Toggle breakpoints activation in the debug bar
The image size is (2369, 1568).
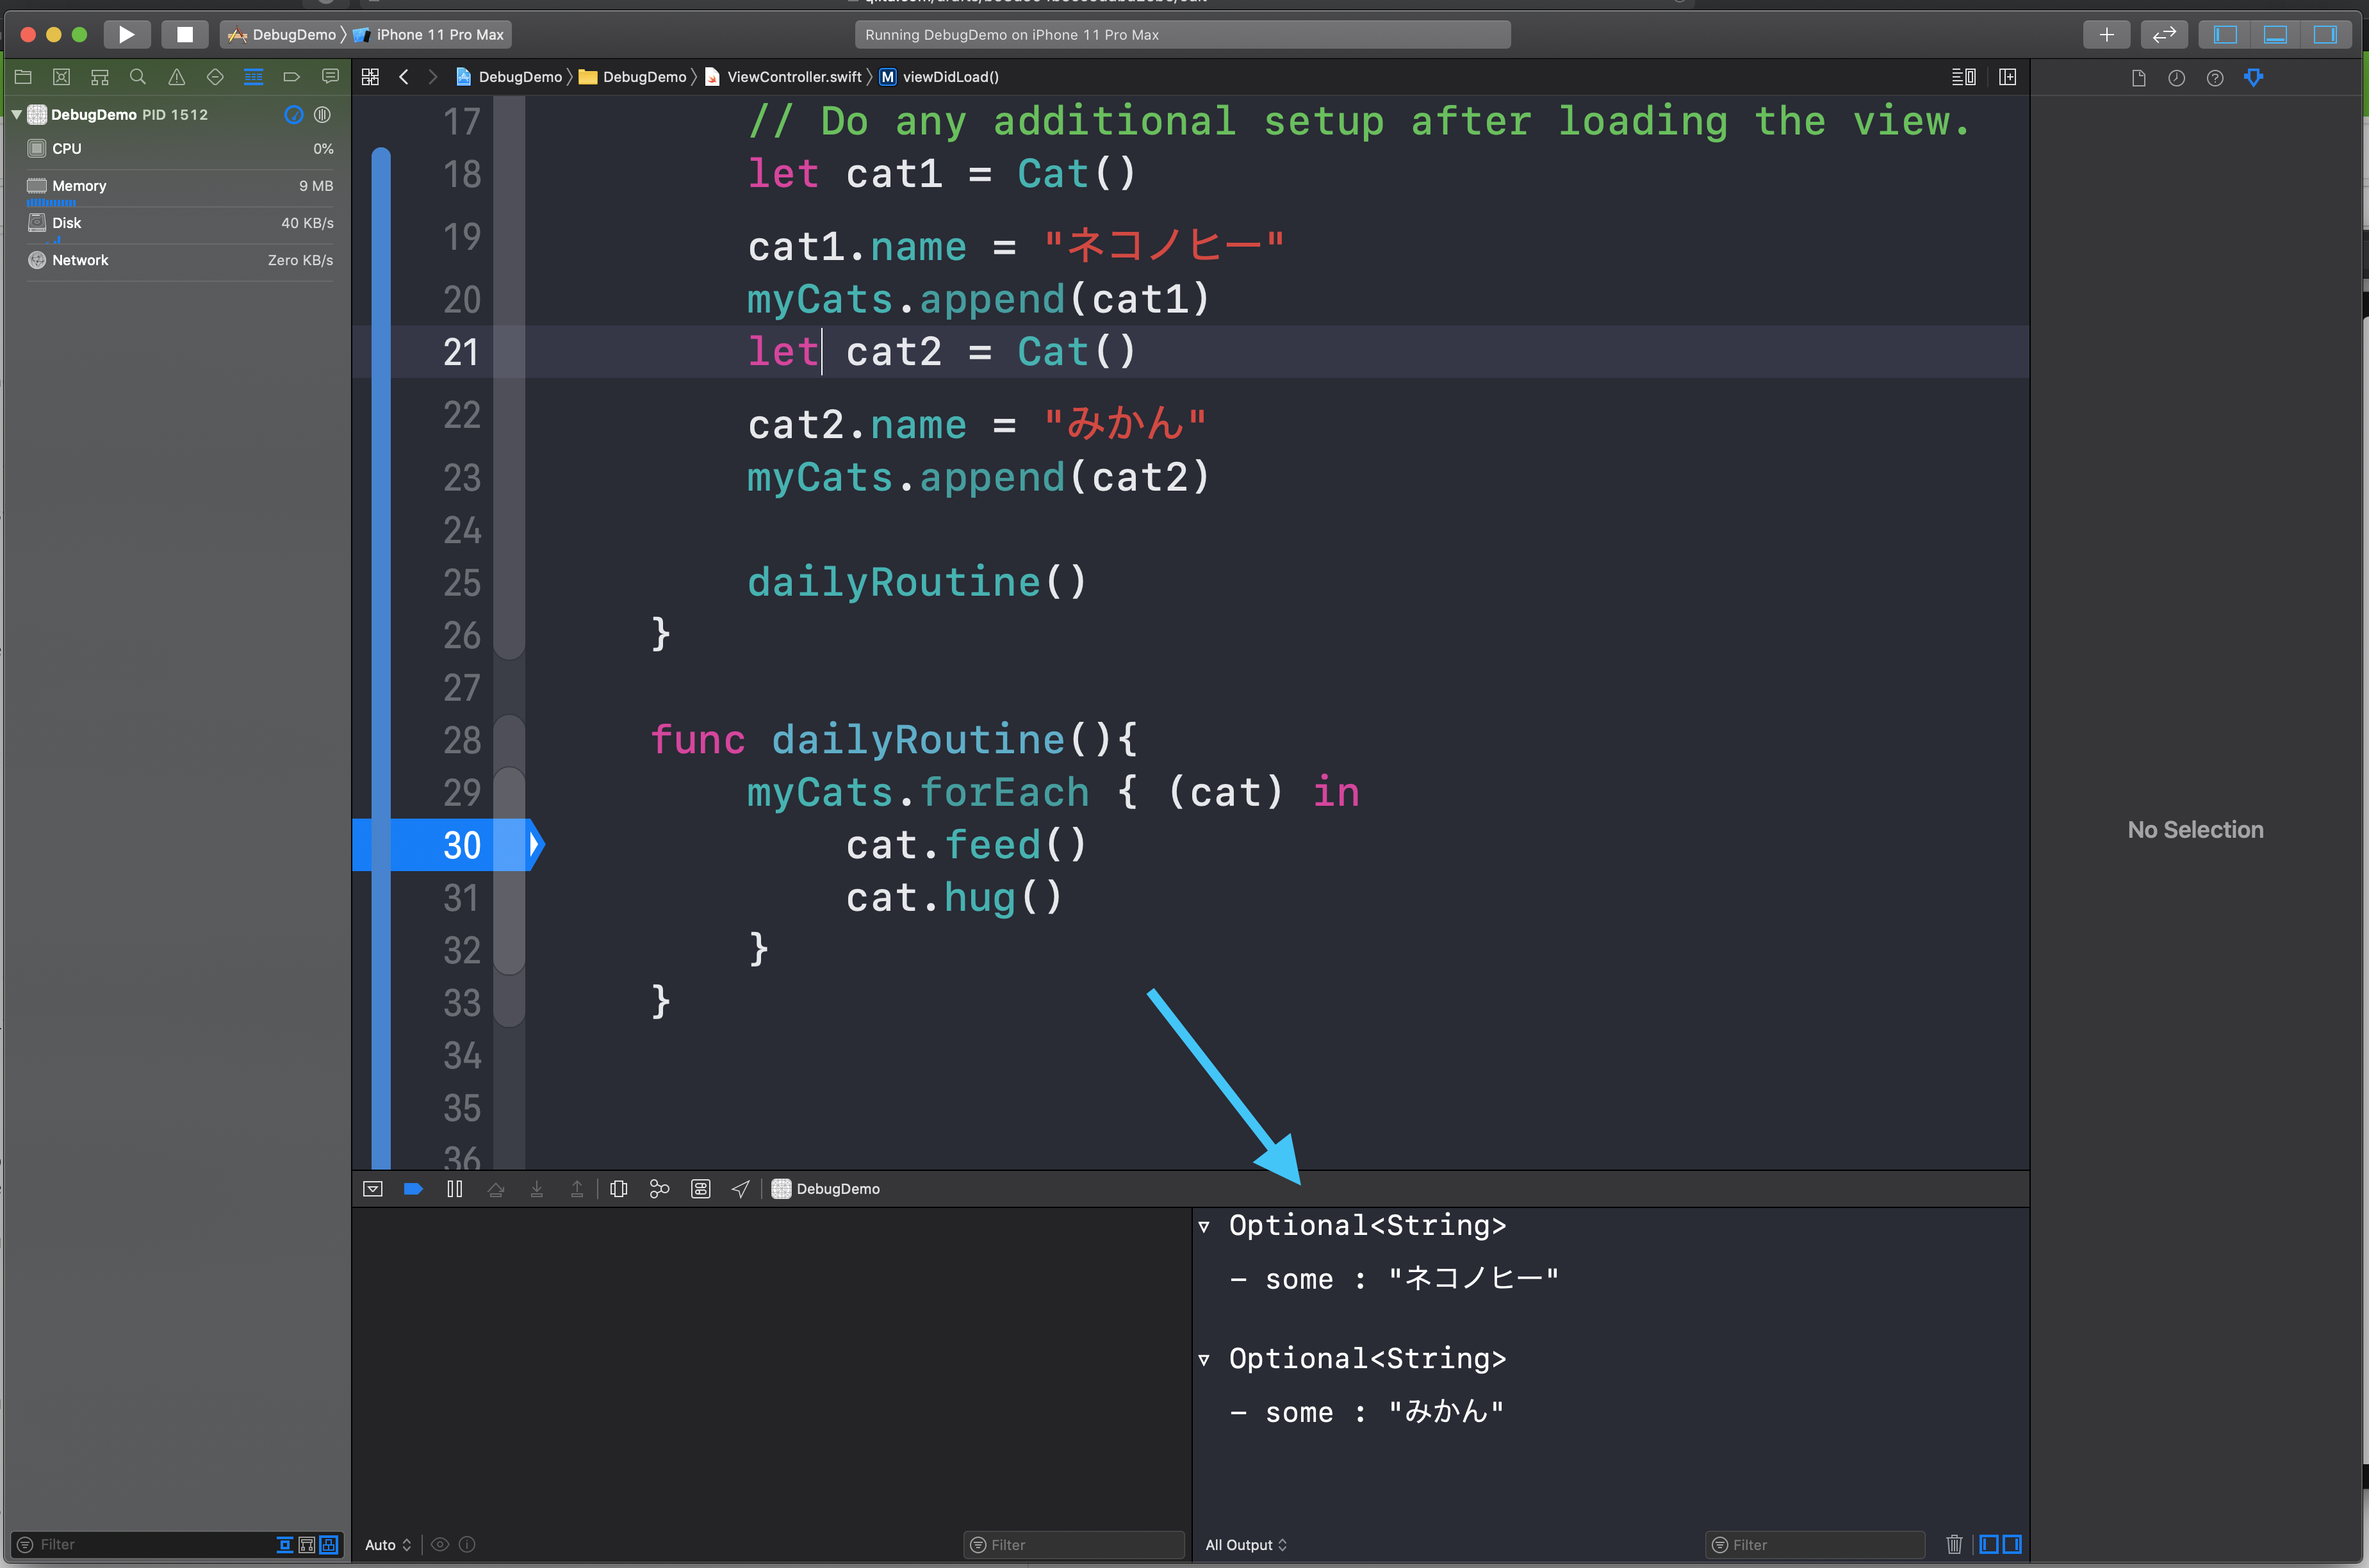tap(413, 1189)
